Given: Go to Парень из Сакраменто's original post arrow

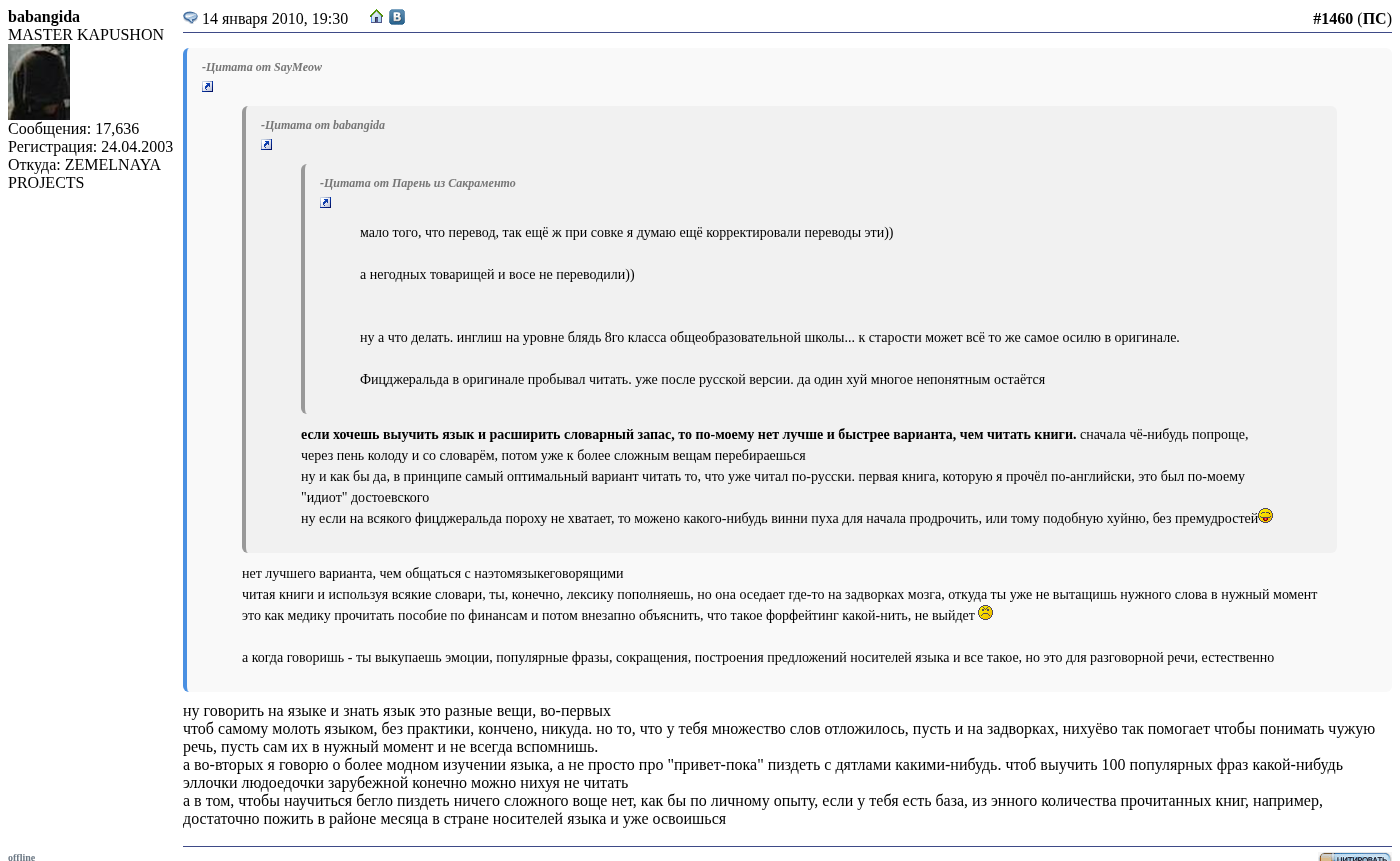Looking at the screenshot, I should coord(326,203).
